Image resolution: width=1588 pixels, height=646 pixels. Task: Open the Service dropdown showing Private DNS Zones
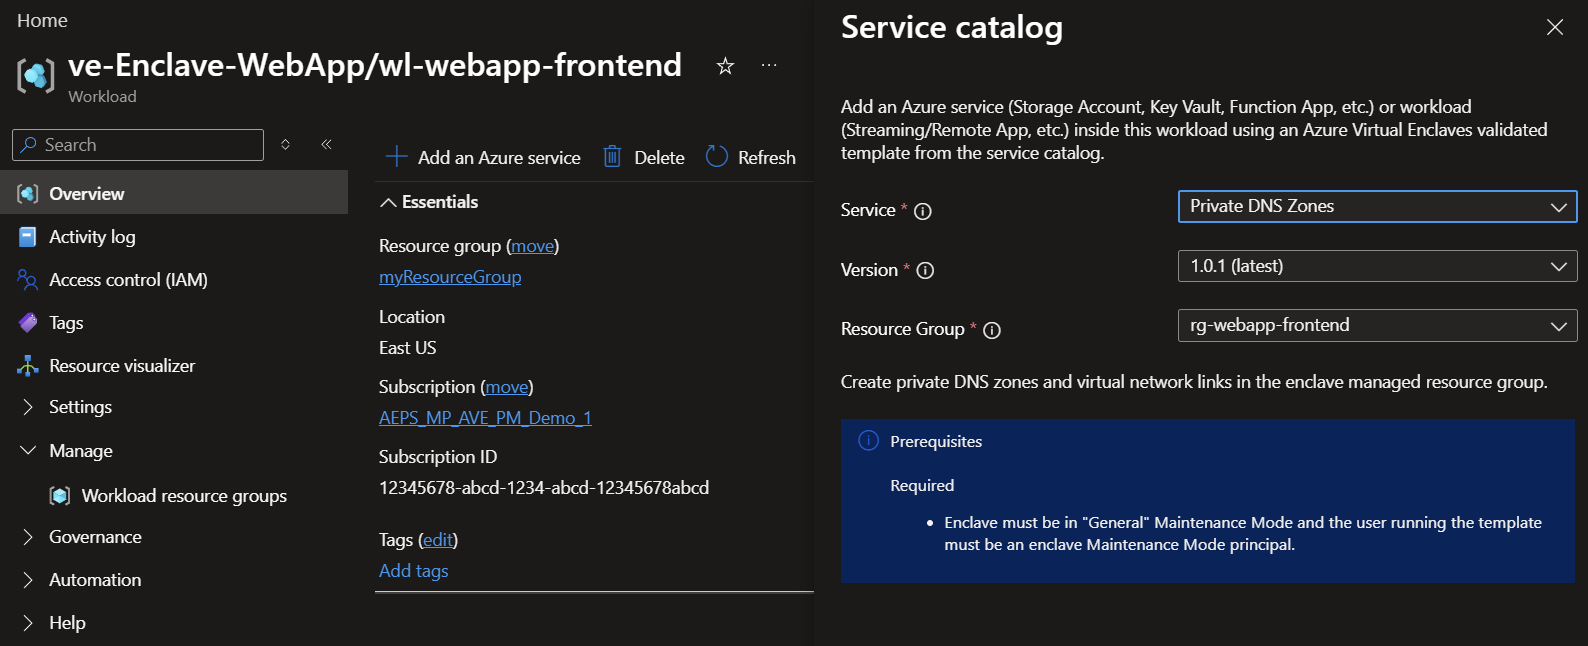[x=1377, y=206]
